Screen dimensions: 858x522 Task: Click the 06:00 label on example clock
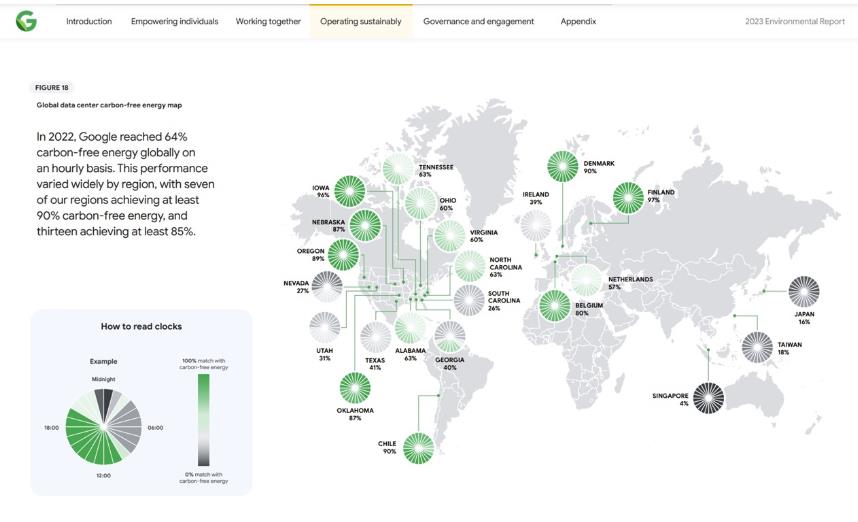point(155,427)
